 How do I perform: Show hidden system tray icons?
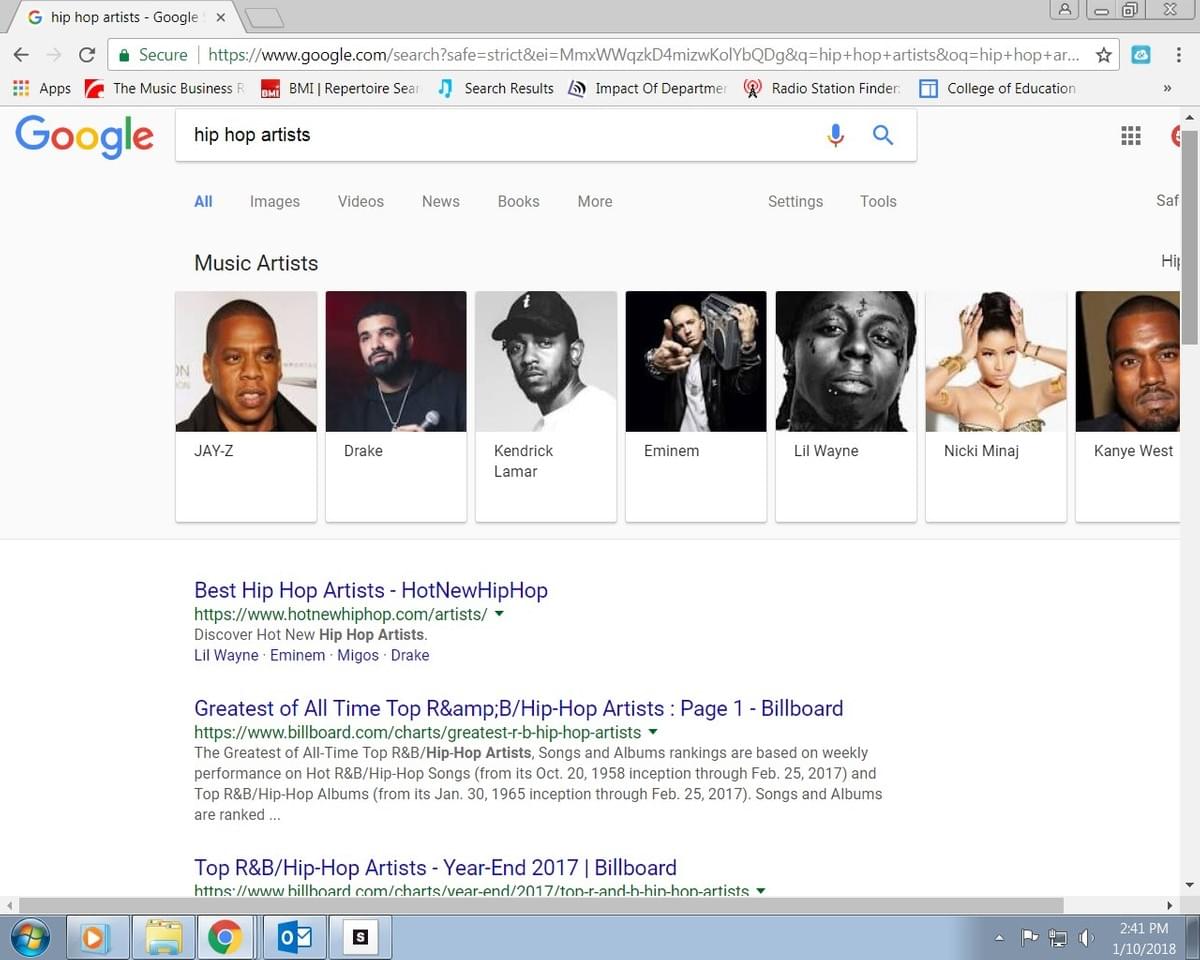[999, 938]
